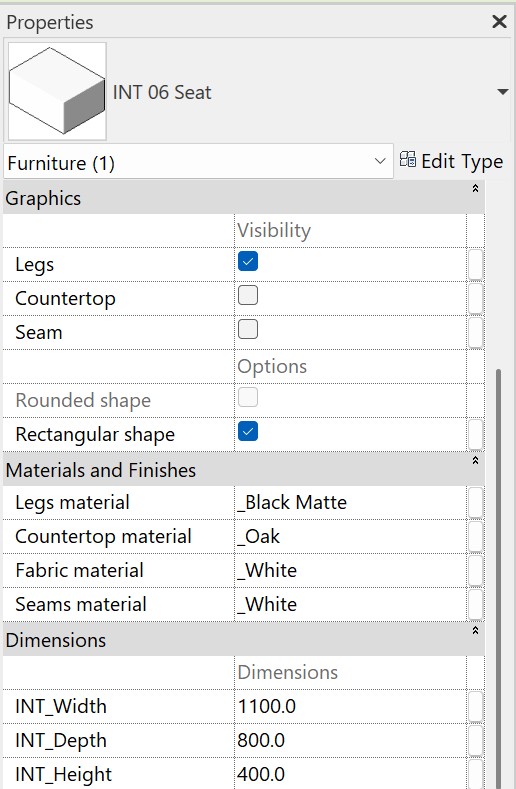The image size is (516, 789).
Task: Collapse the Graphics section
Action: pyautogui.click(x=475, y=188)
